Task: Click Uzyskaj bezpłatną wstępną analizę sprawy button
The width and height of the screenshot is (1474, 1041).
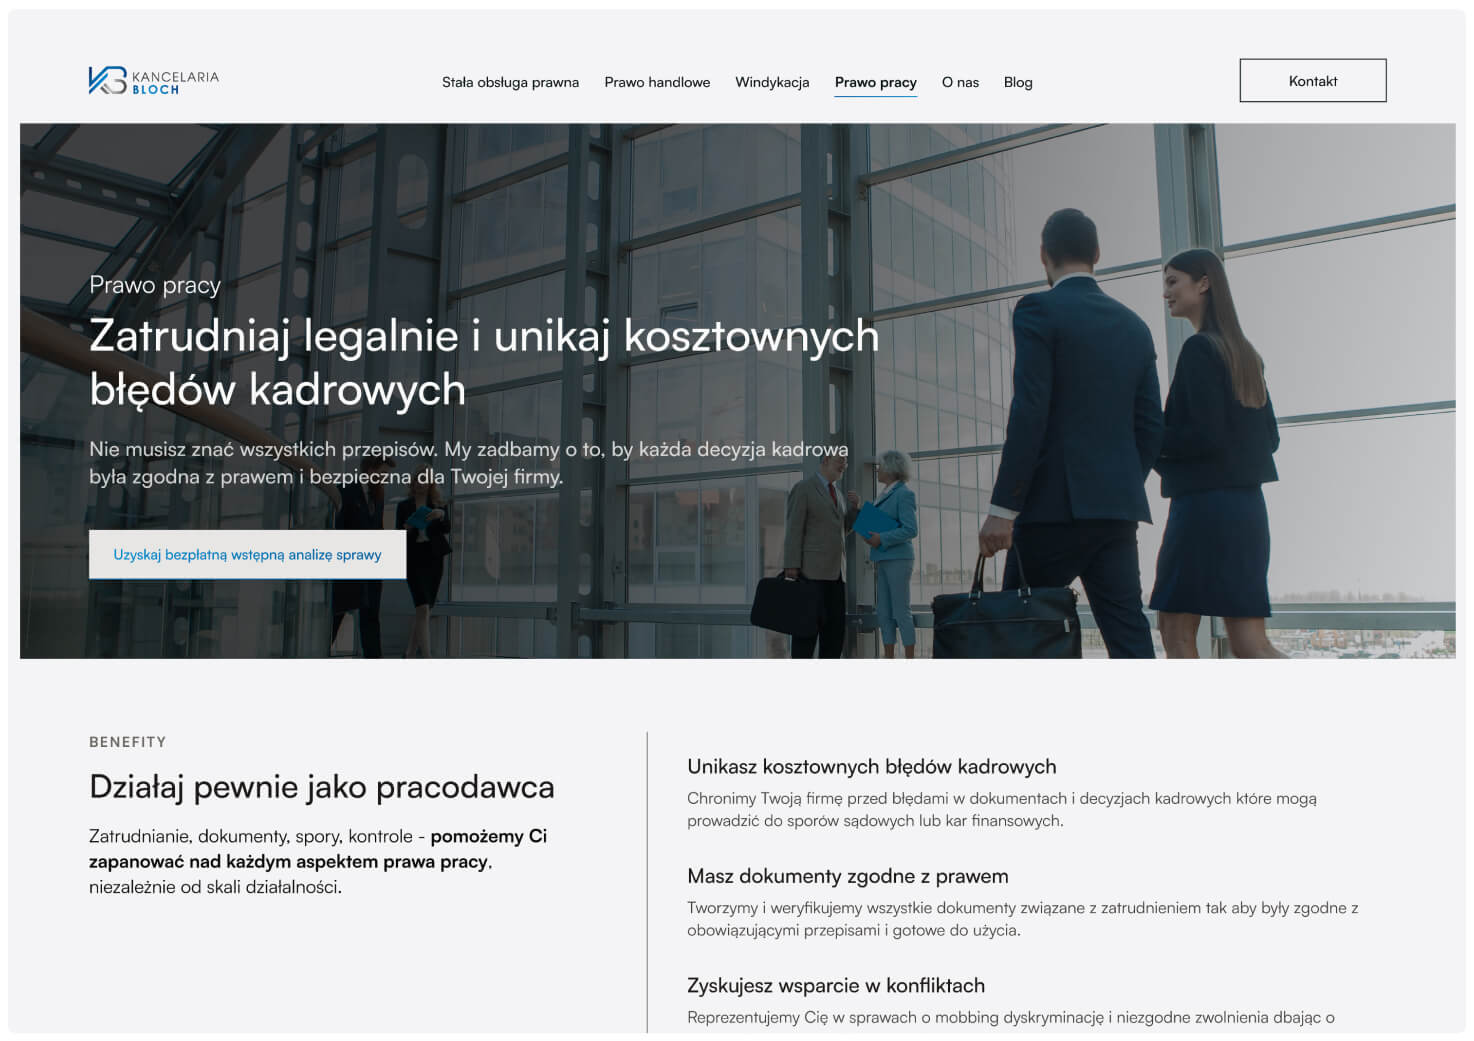Action: point(247,555)
